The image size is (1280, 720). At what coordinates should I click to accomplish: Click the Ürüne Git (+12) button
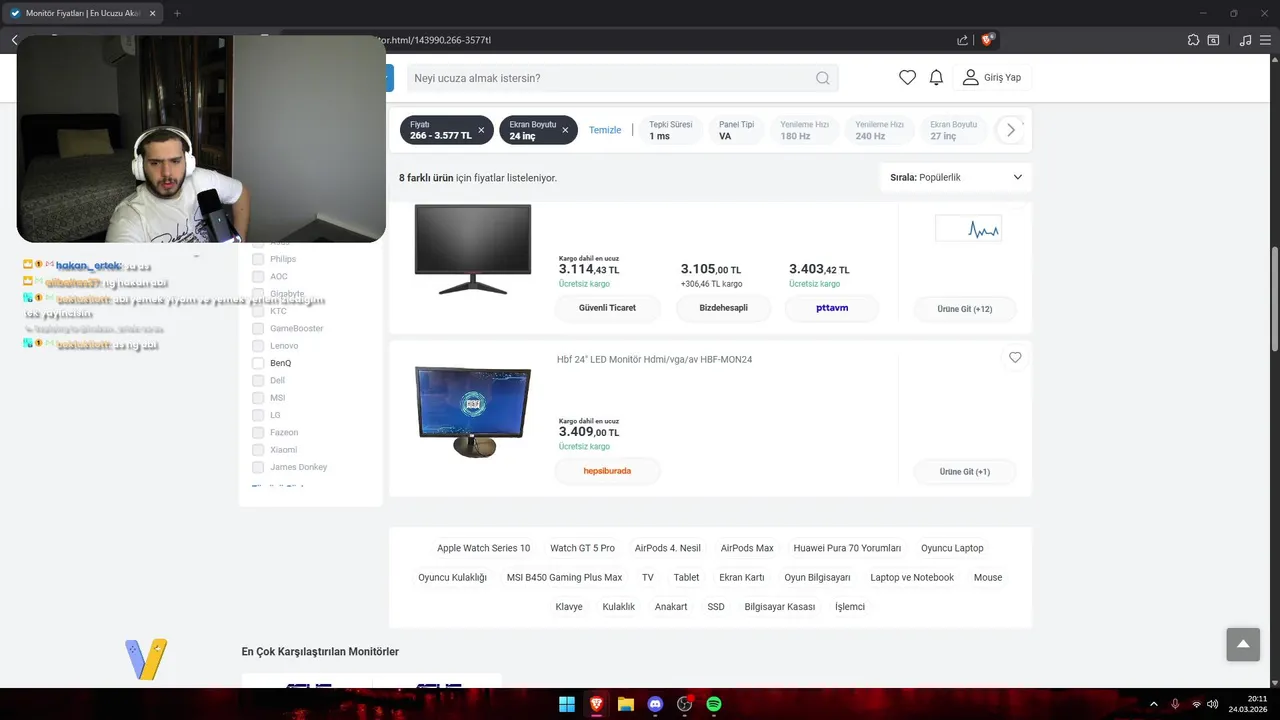(x=965, y=309)
